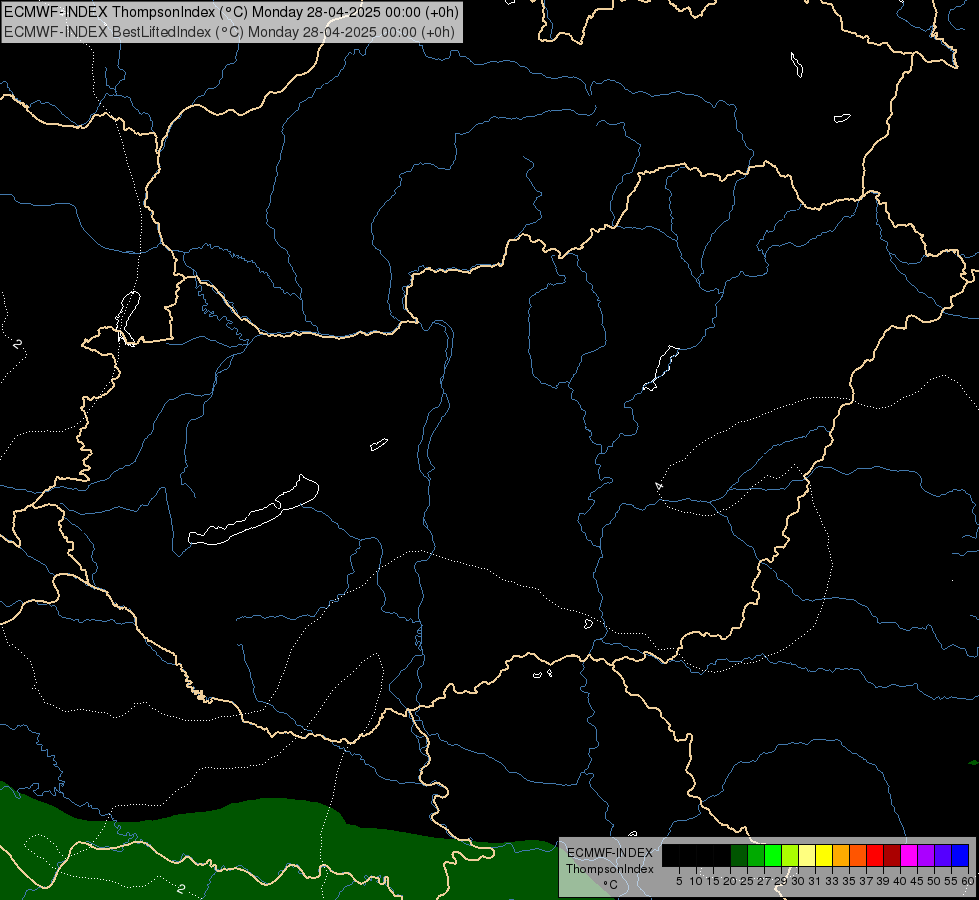Pick the violet 50–55 legend swatch
Image resolution: width=979 pixels, height=900 pixels.
943,855
